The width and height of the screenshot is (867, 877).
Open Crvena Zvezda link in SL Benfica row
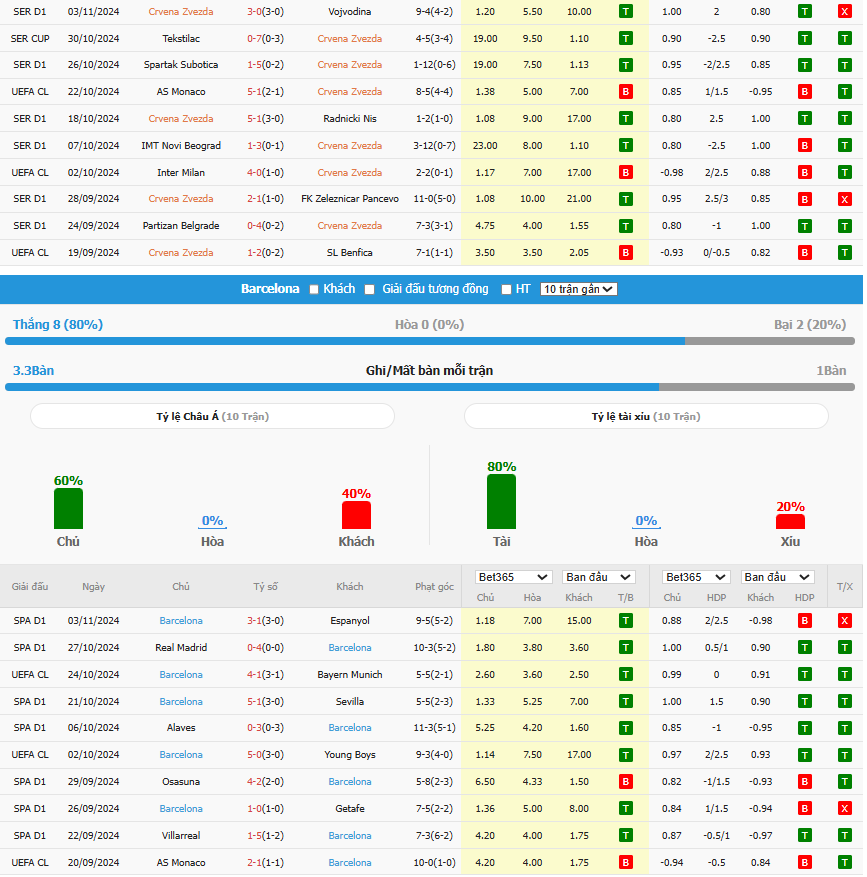[181, 253]
